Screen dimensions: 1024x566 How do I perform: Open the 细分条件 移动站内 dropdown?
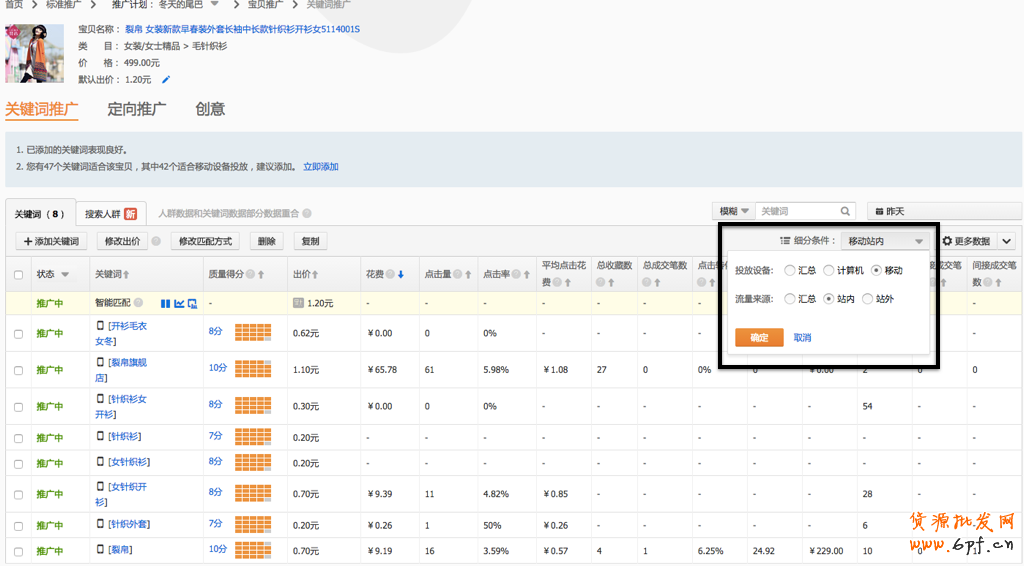885,241
